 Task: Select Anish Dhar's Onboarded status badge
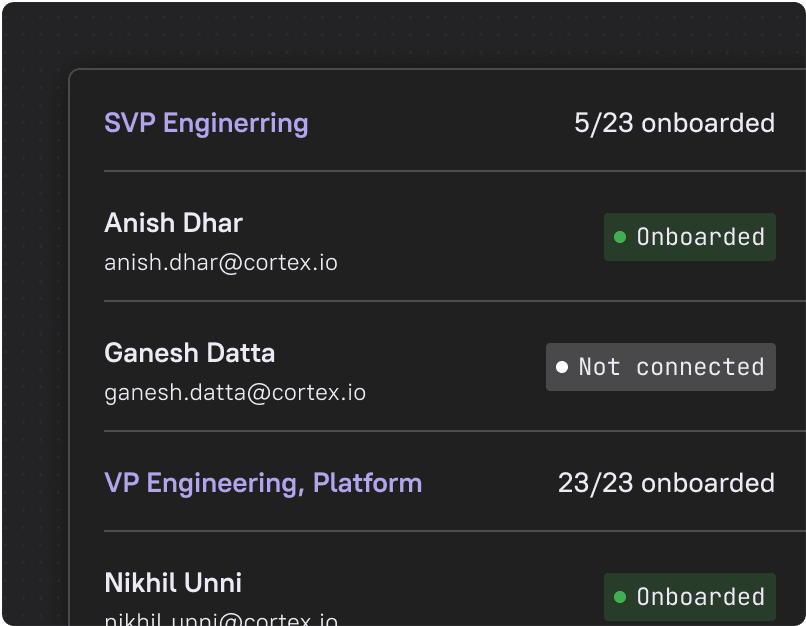tap(690, 237)
